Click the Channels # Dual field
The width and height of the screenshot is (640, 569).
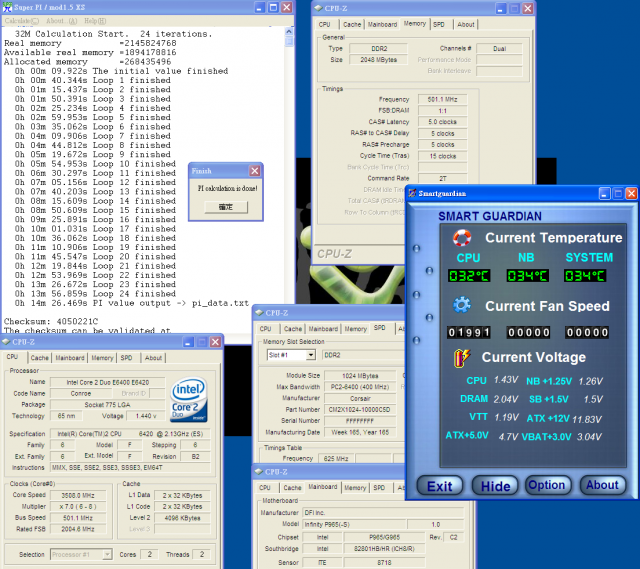point(499,49)
